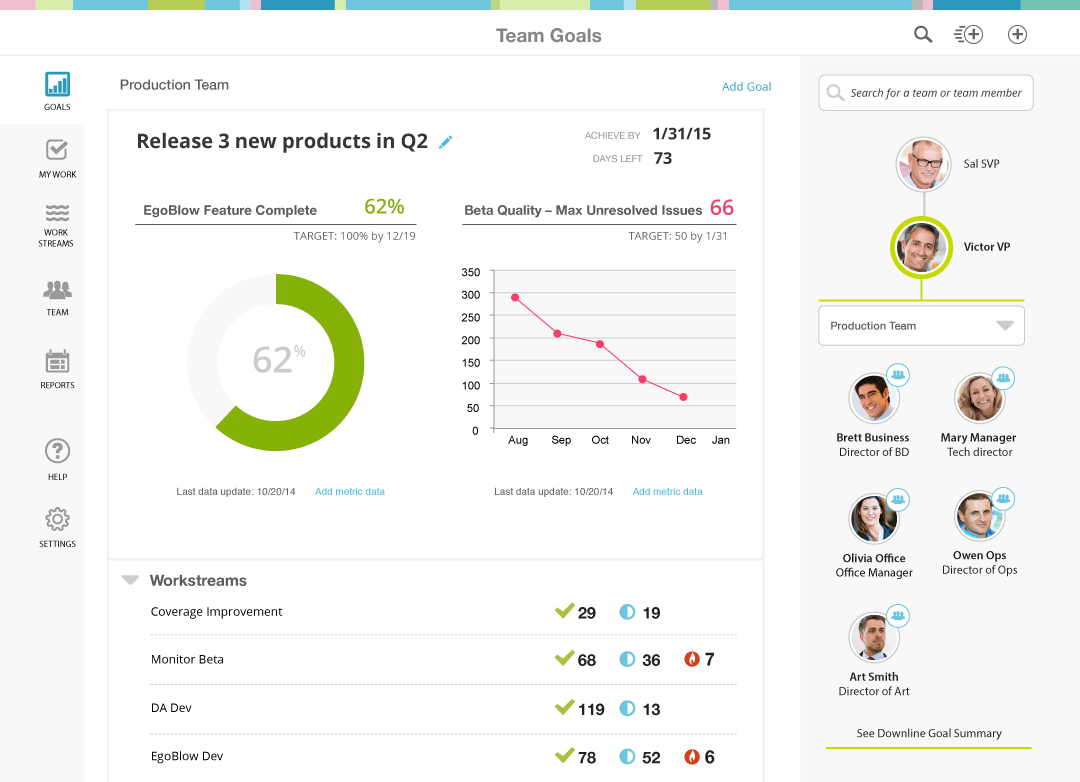Image resolution: width=1080 pixels, height=782 pixels.
Task: Edit the Release 3 new products goal title
Action: [x=444, y=142]
